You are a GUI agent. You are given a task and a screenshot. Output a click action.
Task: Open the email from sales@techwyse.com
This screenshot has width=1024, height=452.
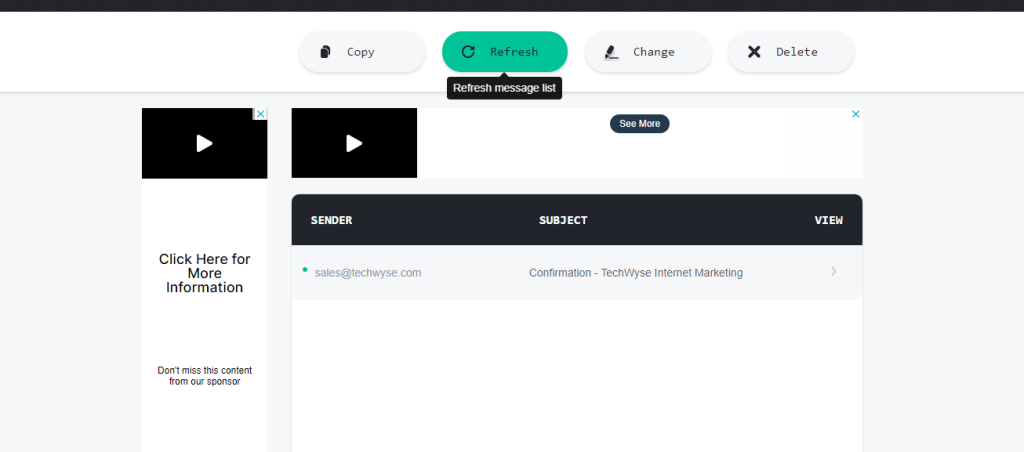tap(367, 273)
